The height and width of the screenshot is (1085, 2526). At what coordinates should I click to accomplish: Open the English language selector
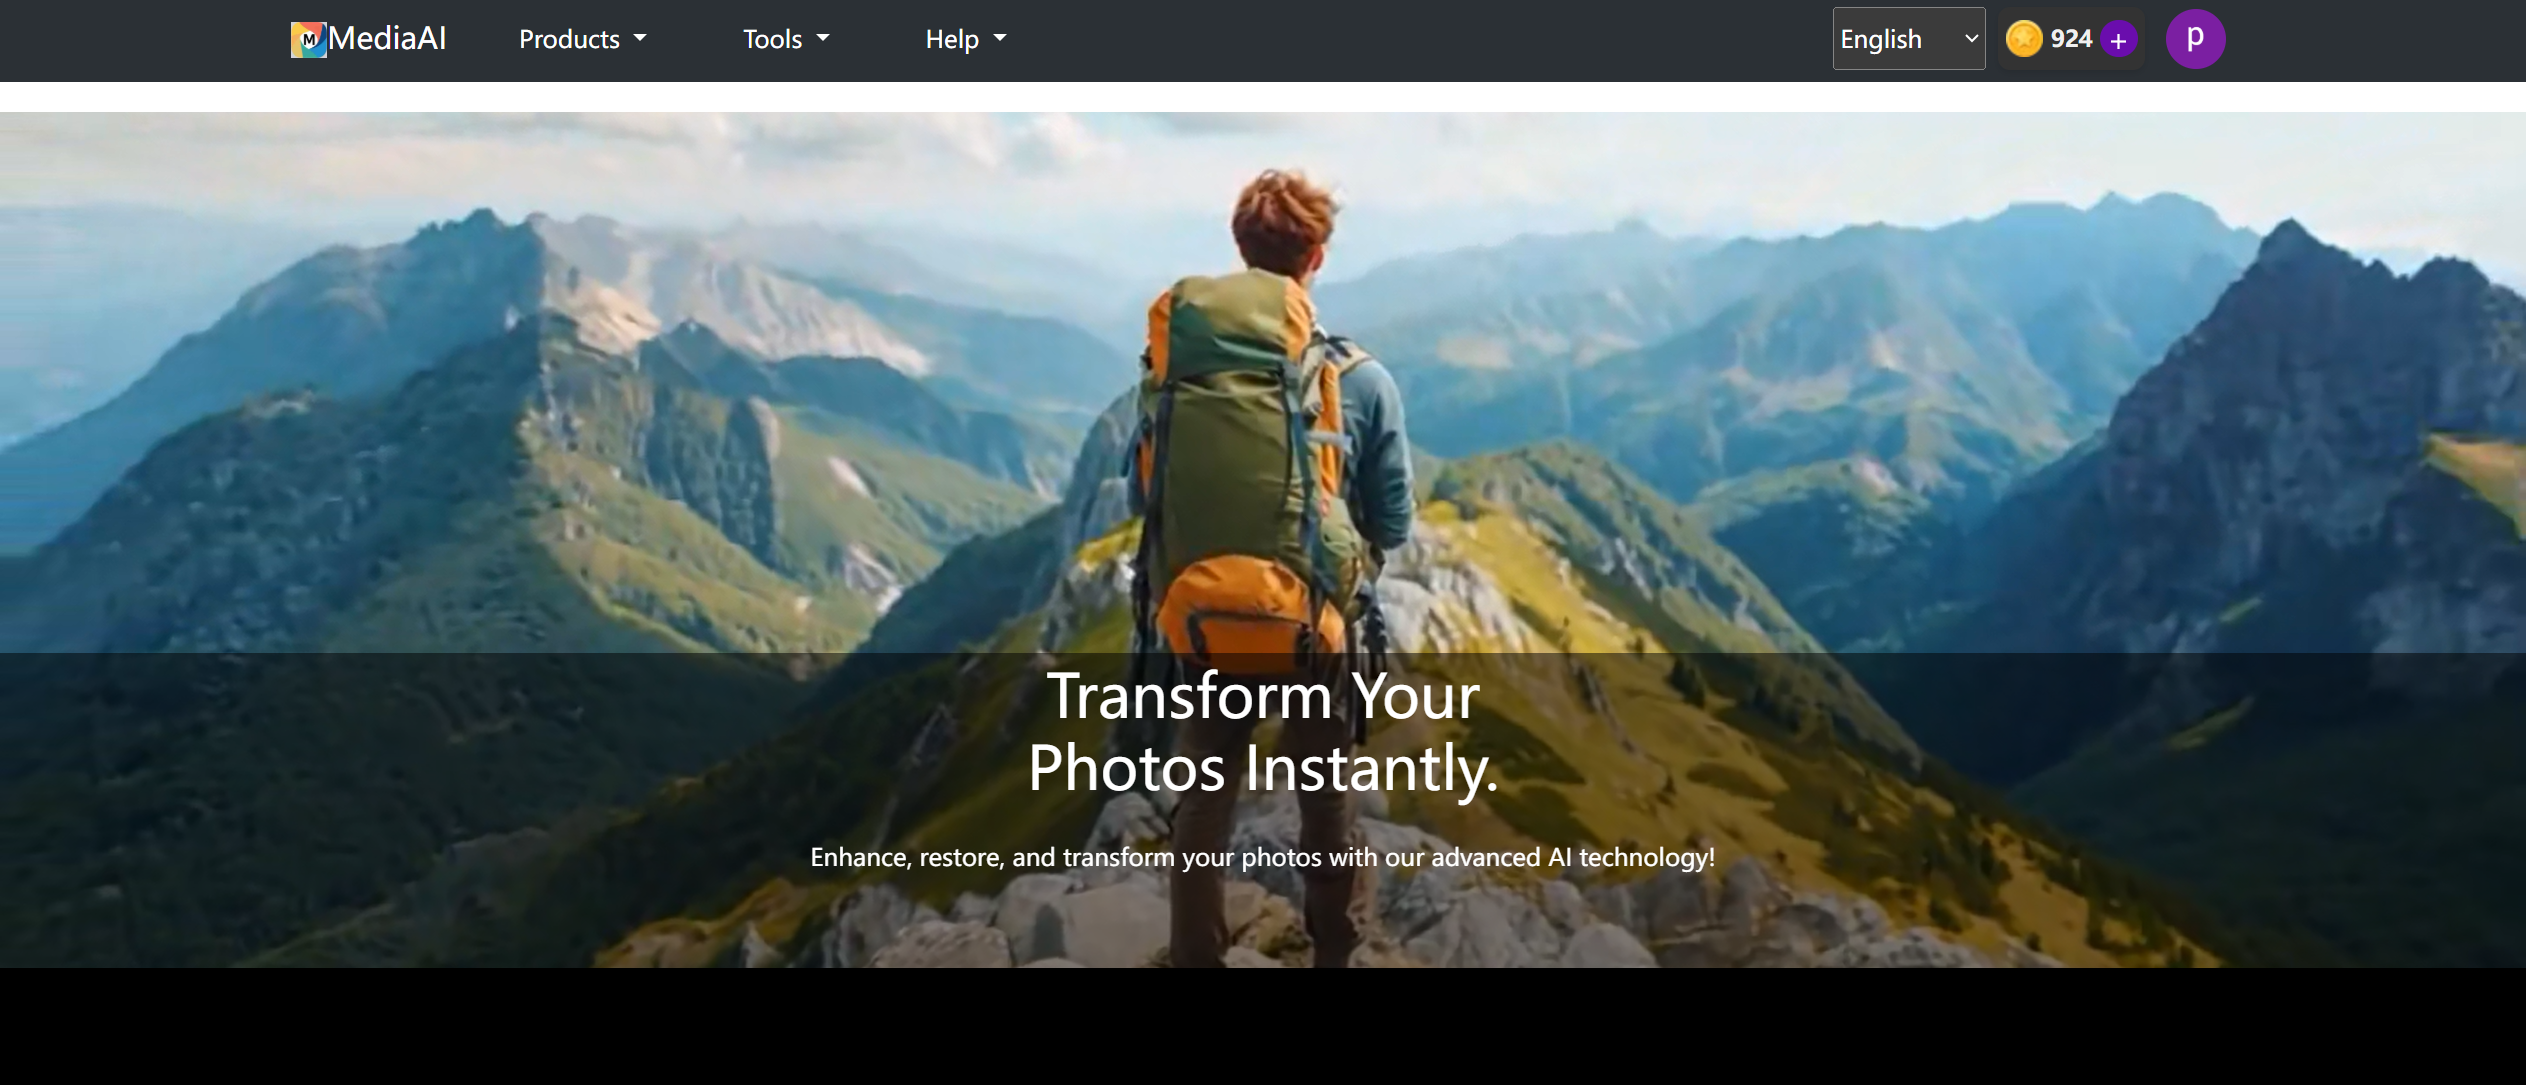(1908, 39)
